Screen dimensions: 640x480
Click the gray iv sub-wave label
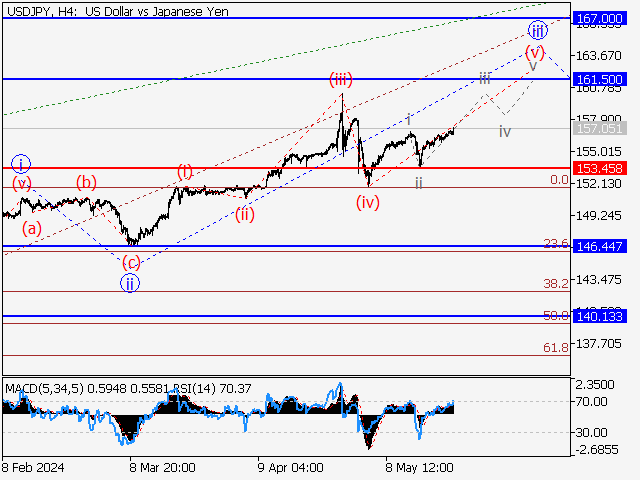pos(505,131)
